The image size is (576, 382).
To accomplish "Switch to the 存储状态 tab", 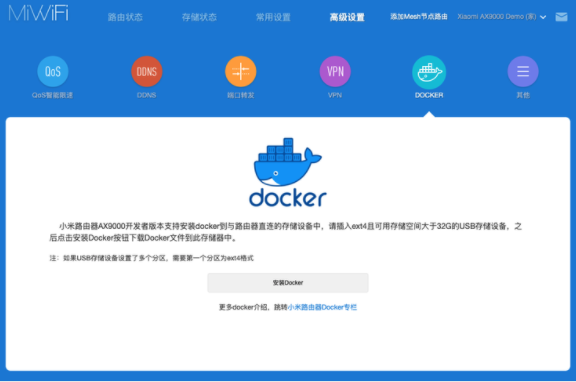I will [x=199, y=17].
